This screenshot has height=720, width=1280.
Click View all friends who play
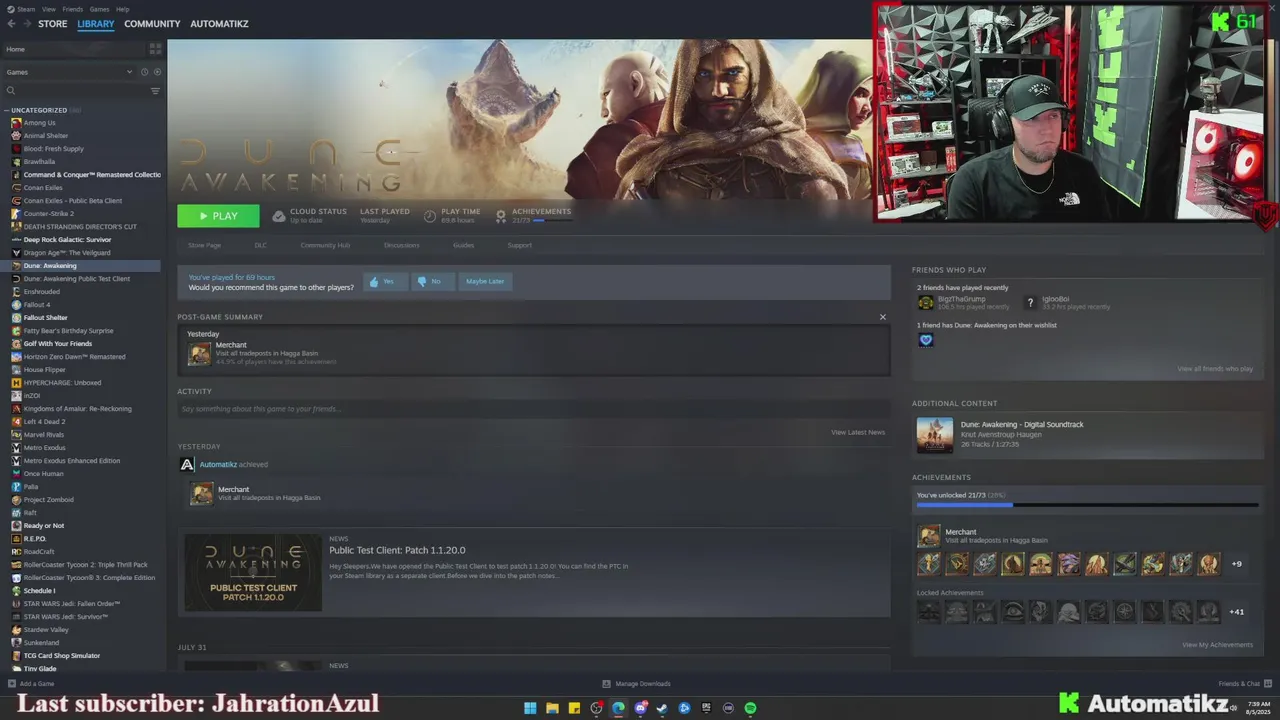(x=1215, y=369)
